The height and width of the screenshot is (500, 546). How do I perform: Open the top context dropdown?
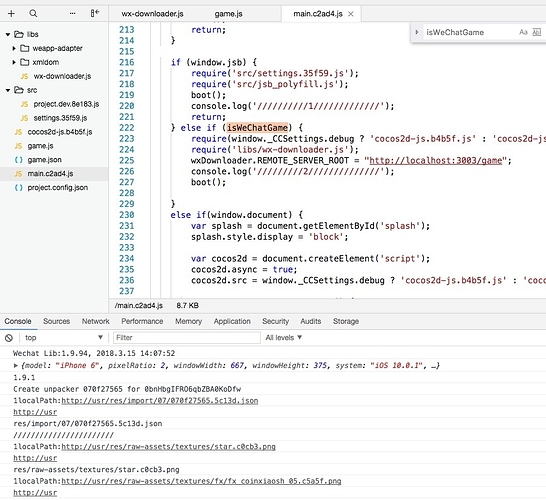click(64, 338)
